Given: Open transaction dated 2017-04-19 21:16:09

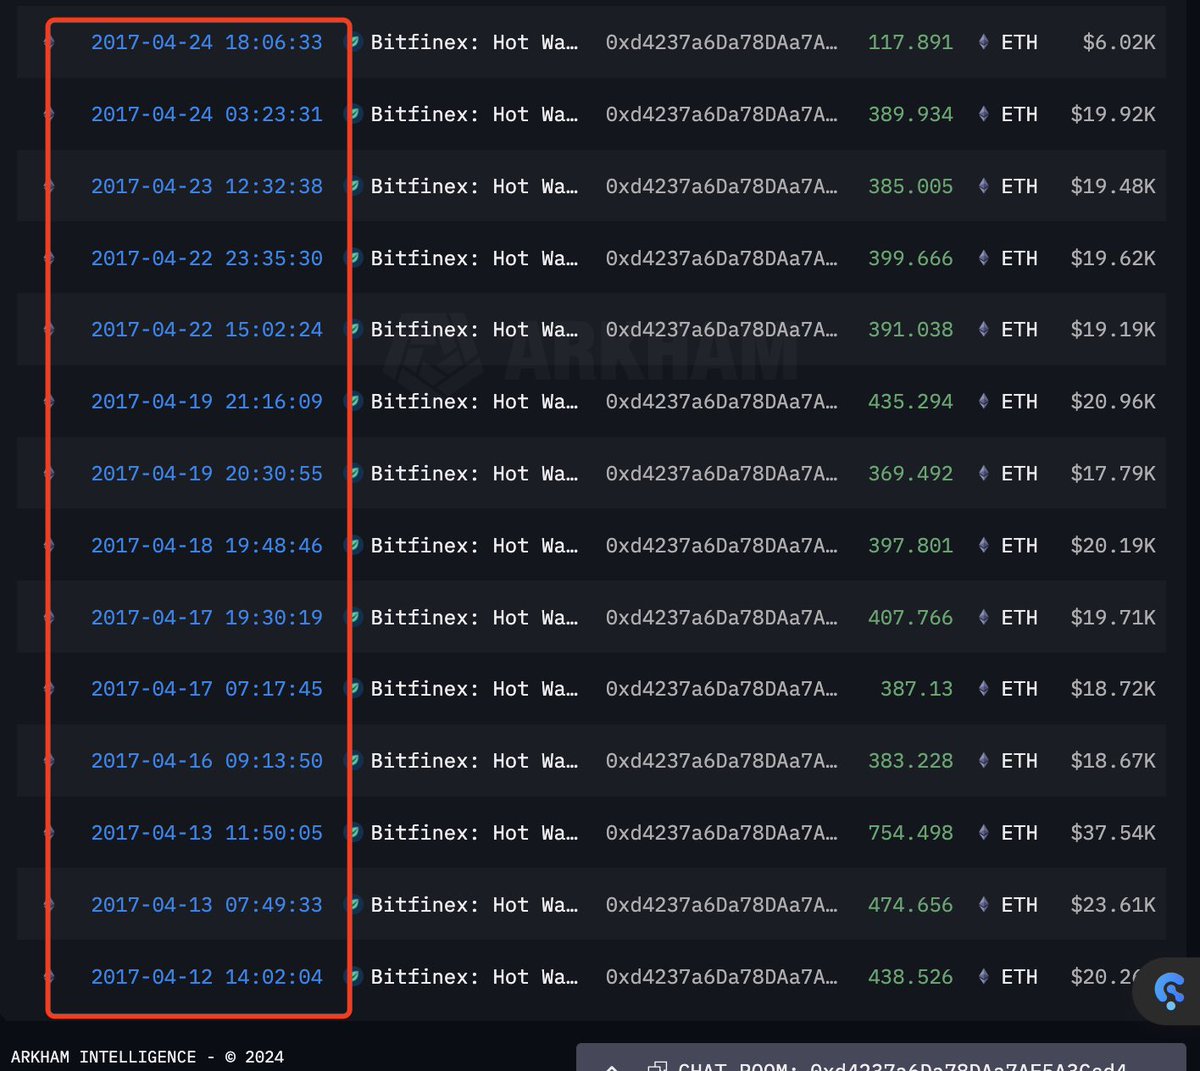Looking at the screenshot, I should coord(207,401).
